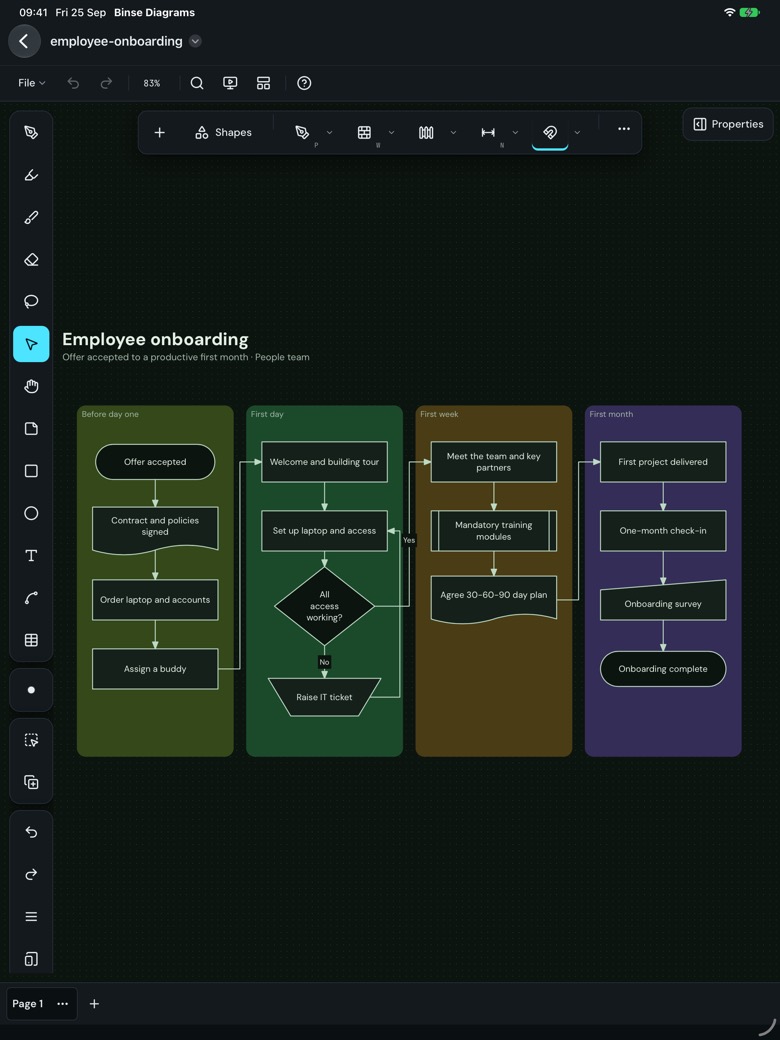Expand the grid tool options chevron
The image size is (780, 1040).
391,133
